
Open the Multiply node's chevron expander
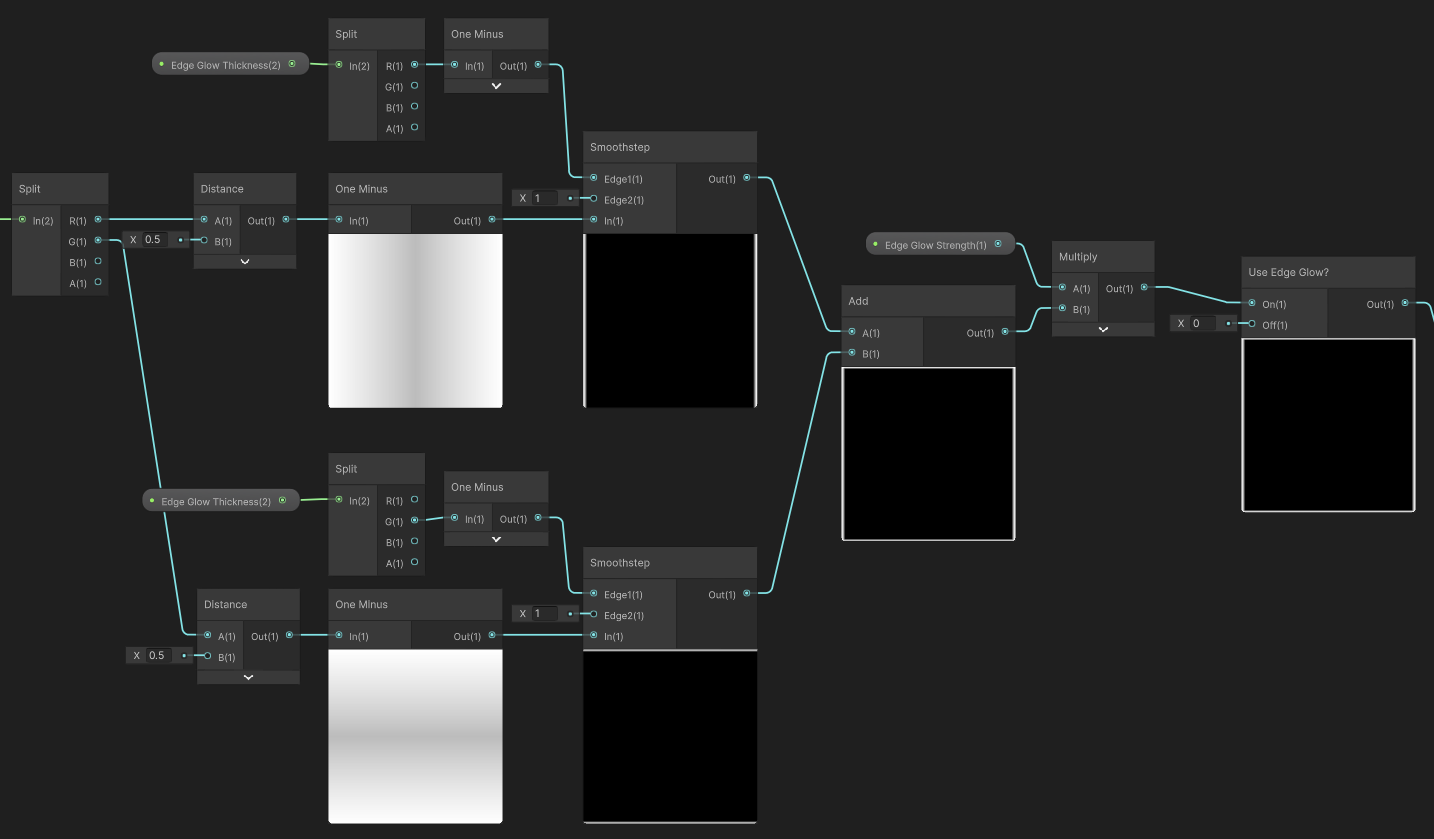(x=1103, y=328)
